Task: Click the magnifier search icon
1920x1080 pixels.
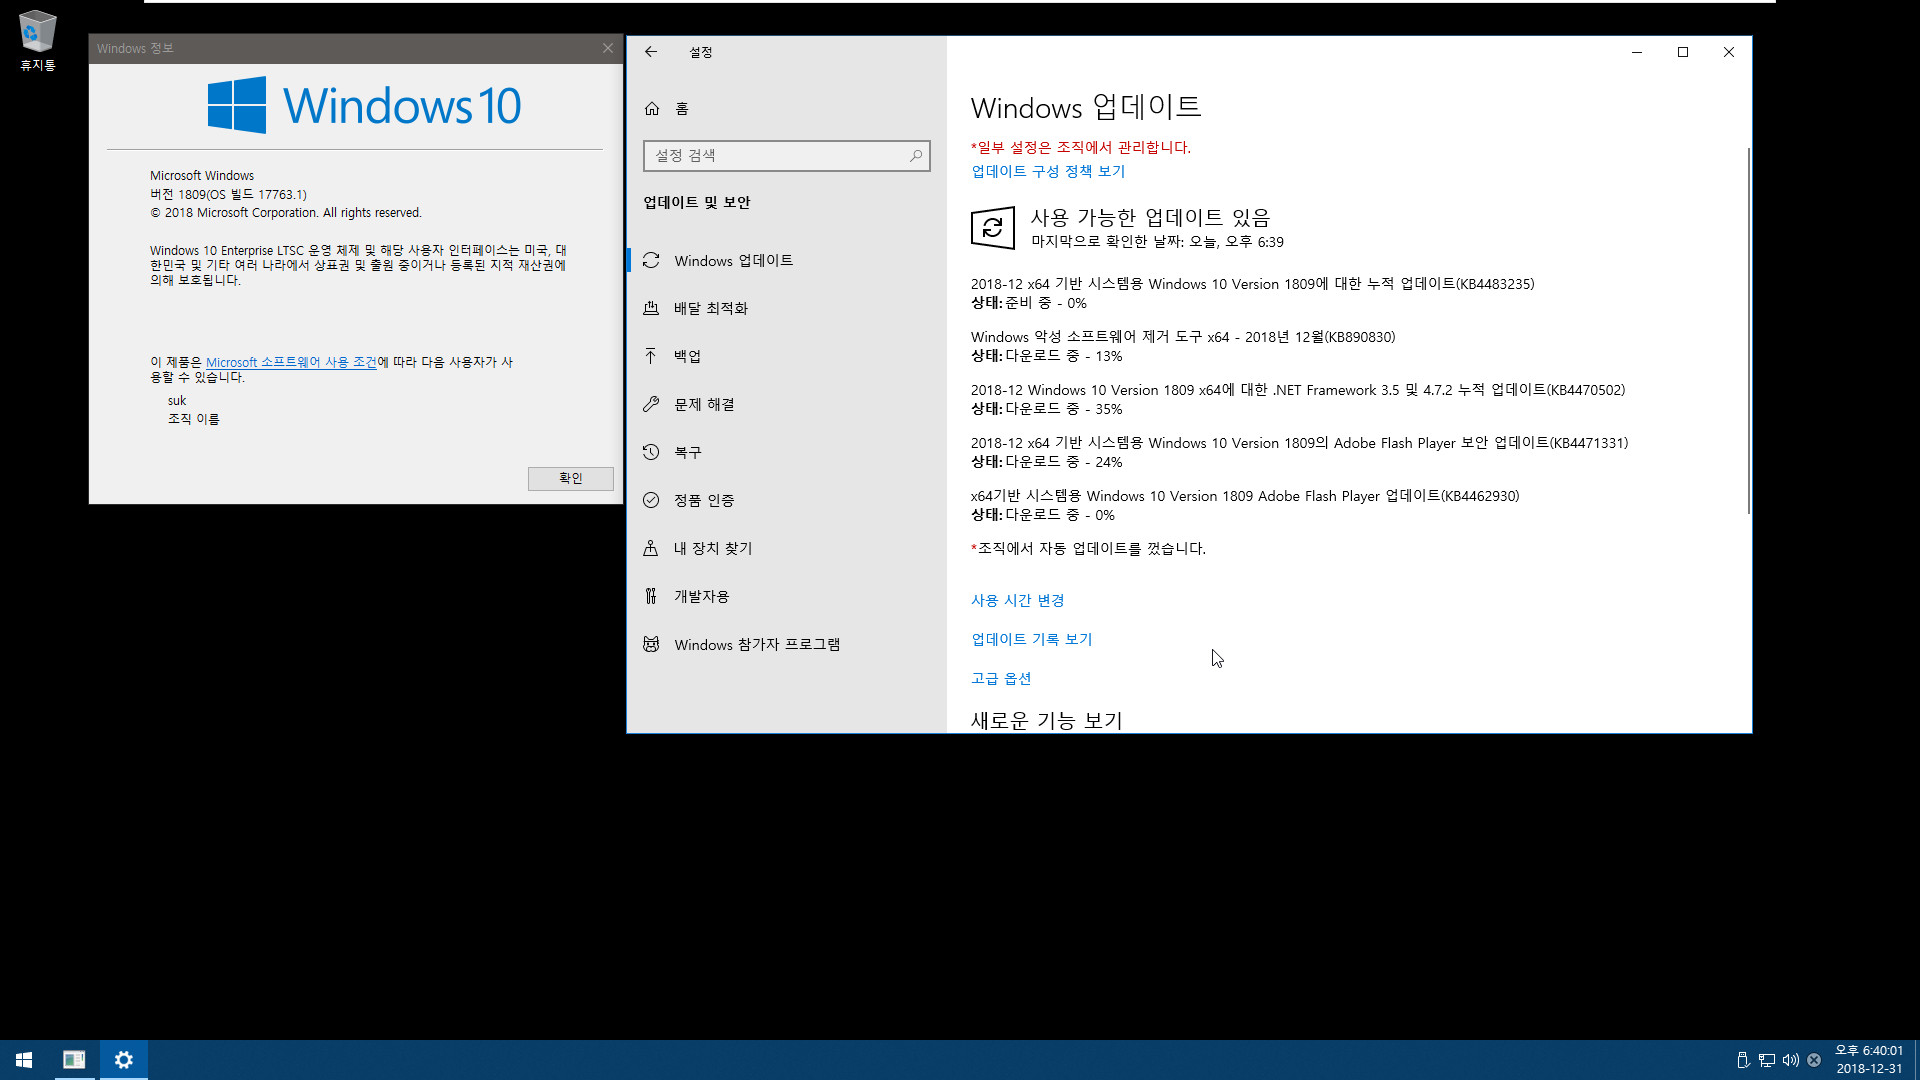Action: tap(915, 156)
